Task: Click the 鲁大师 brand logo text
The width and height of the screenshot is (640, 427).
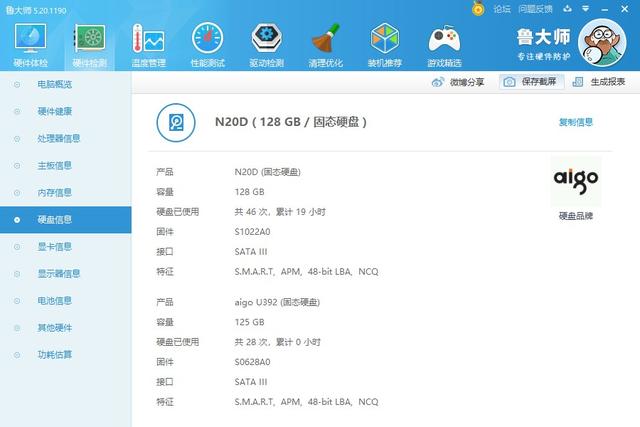Action: point(543,38)
